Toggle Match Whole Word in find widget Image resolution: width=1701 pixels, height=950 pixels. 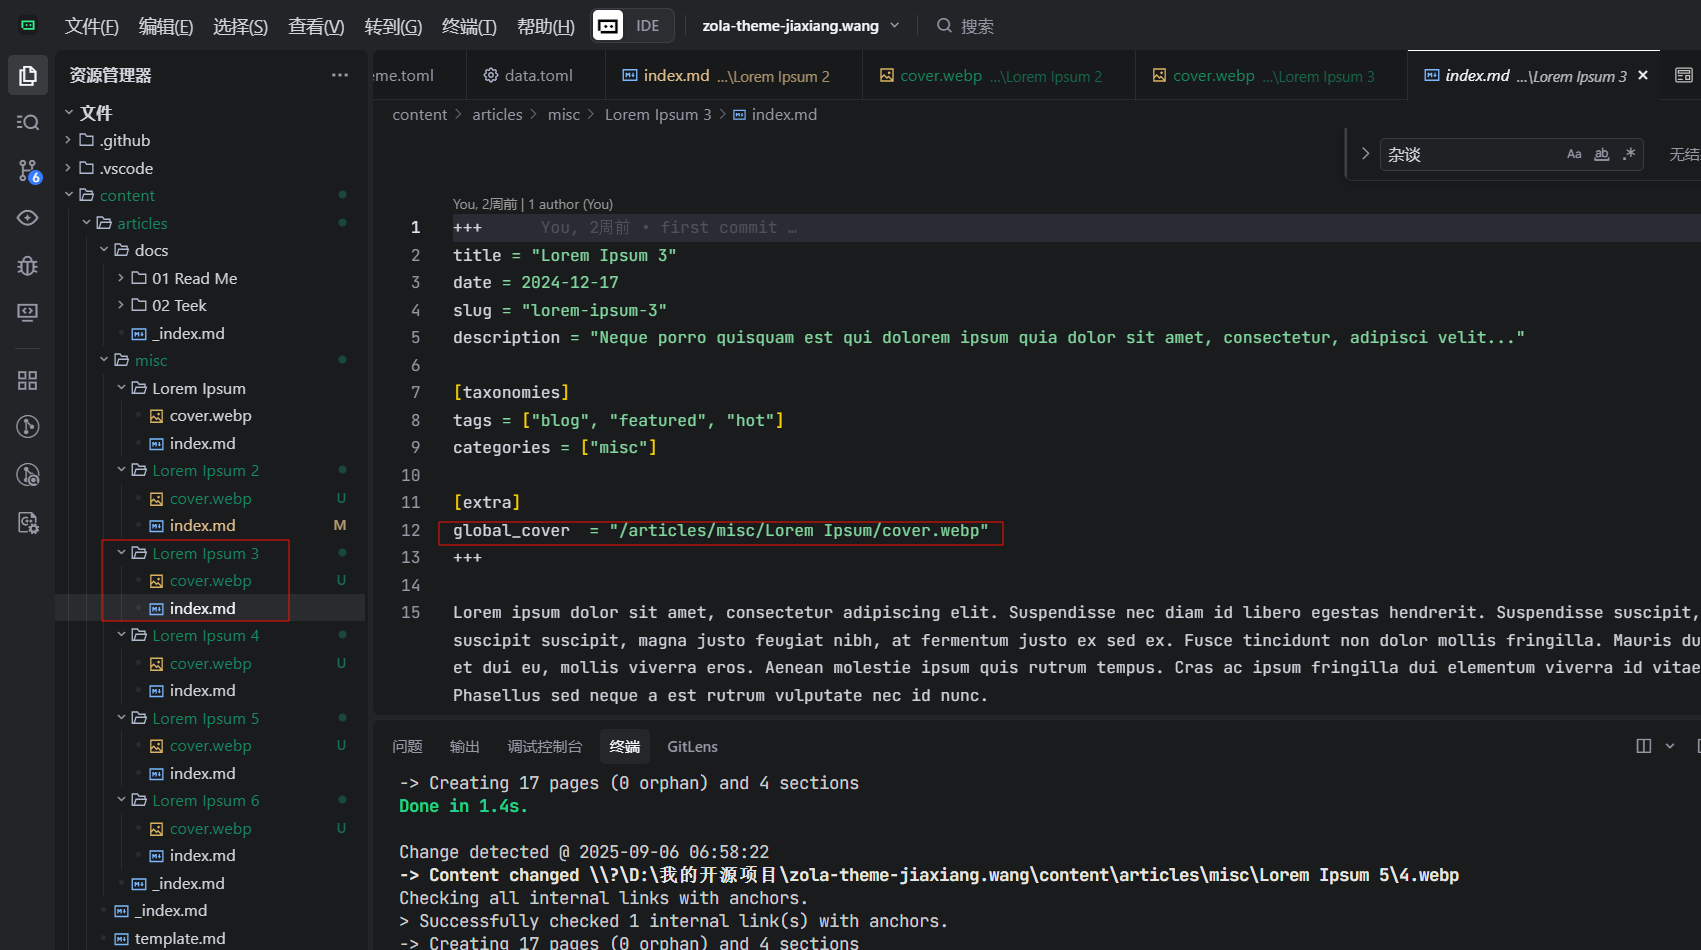[x=1601, y=154]
